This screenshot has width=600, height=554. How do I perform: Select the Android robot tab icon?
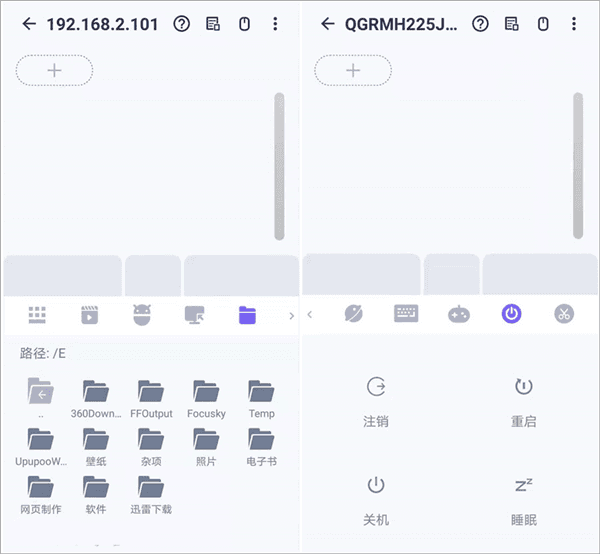click(142, 315)
